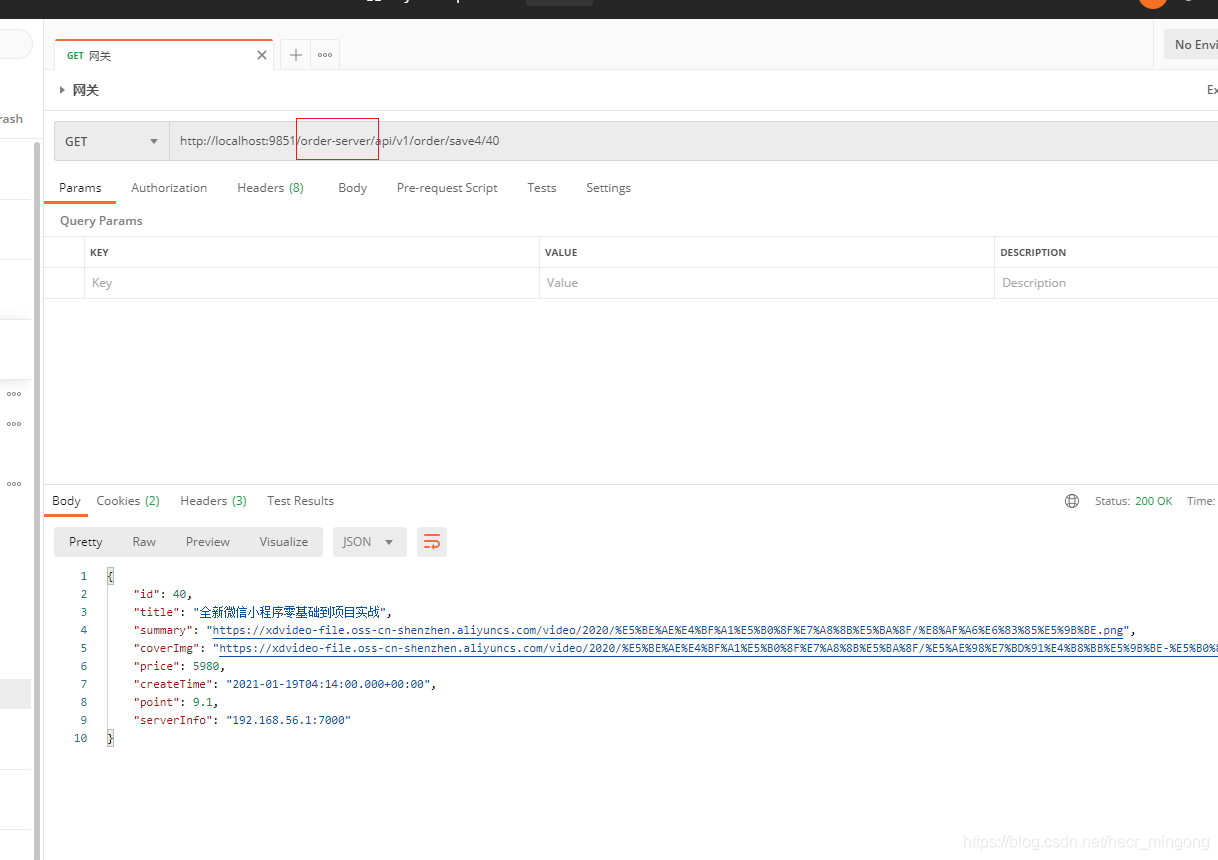Click the Value query param field
Viewport: 1218px width, 860px height.
point(767,283)
